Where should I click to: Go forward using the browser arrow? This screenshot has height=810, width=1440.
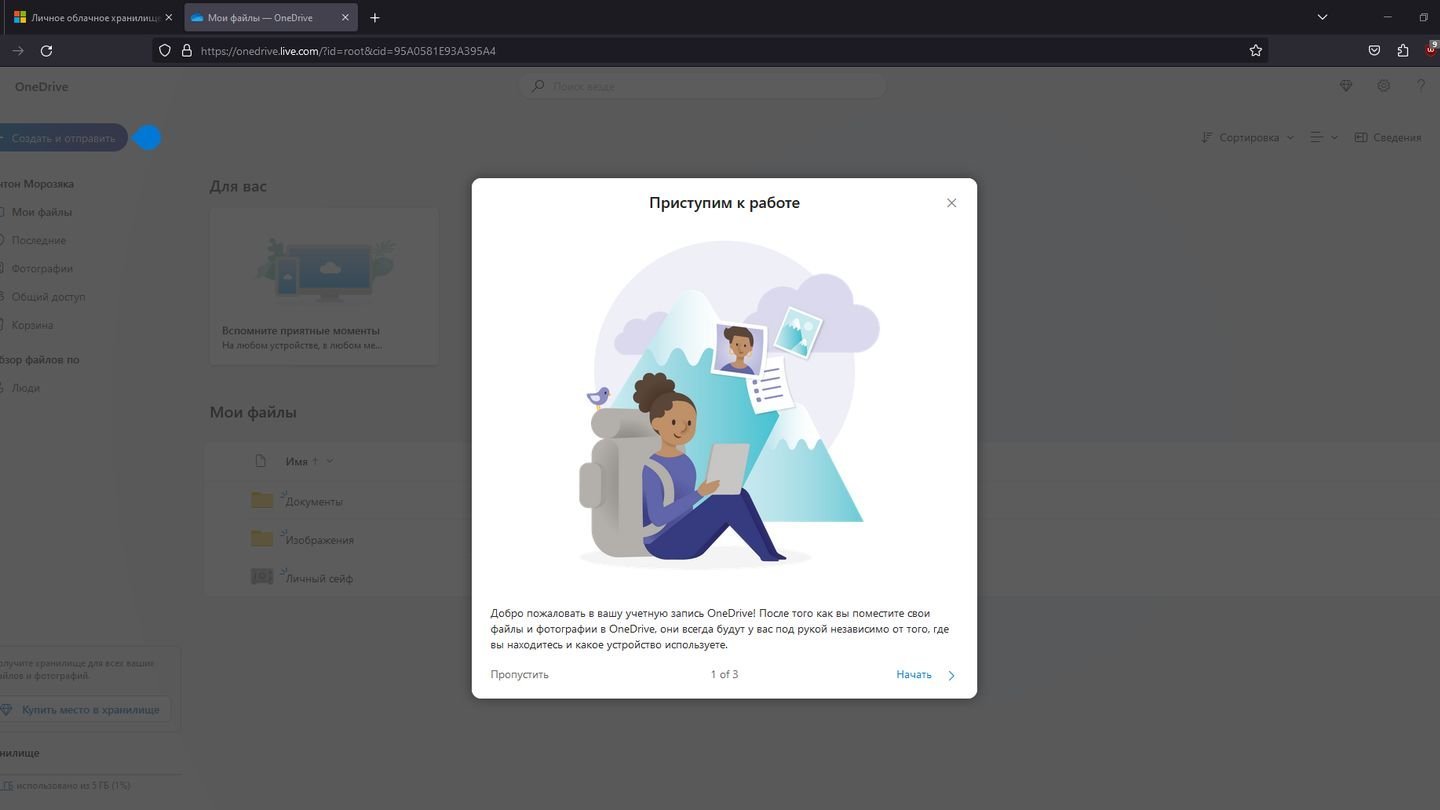pyautogui.click(x=18, y=51)
